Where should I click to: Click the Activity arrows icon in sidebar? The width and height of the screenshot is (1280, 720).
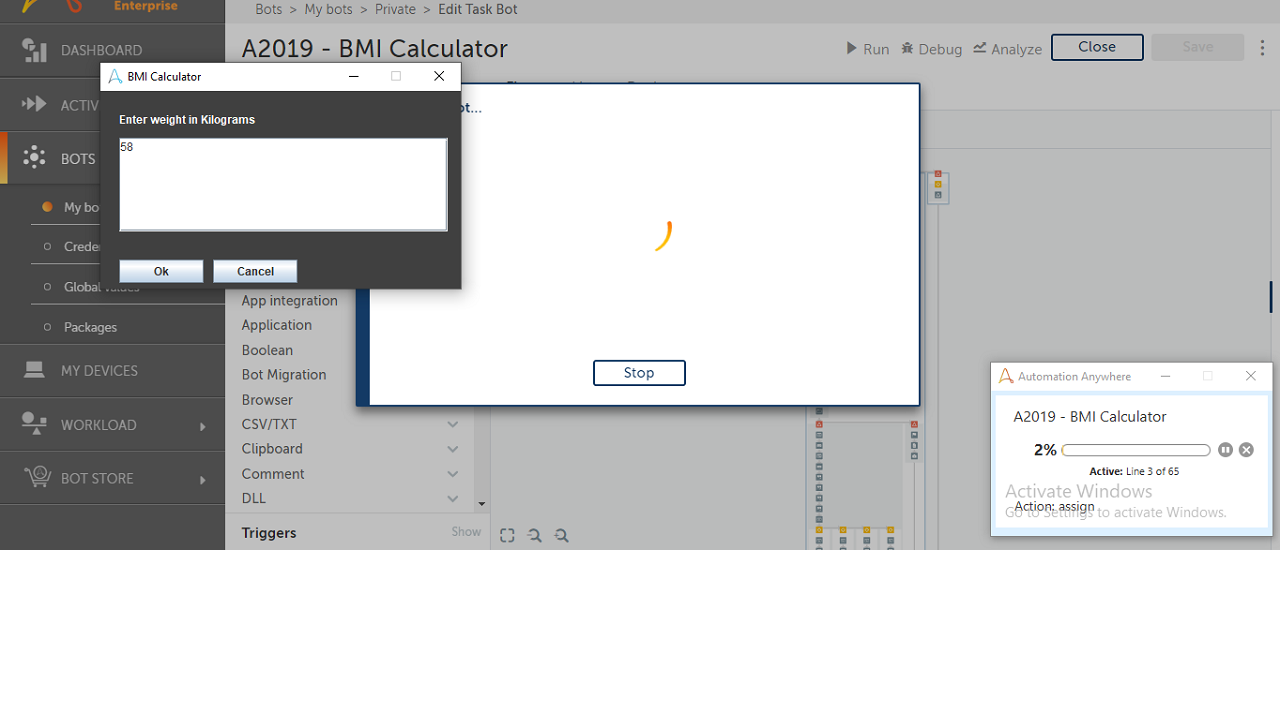[34, 104]
